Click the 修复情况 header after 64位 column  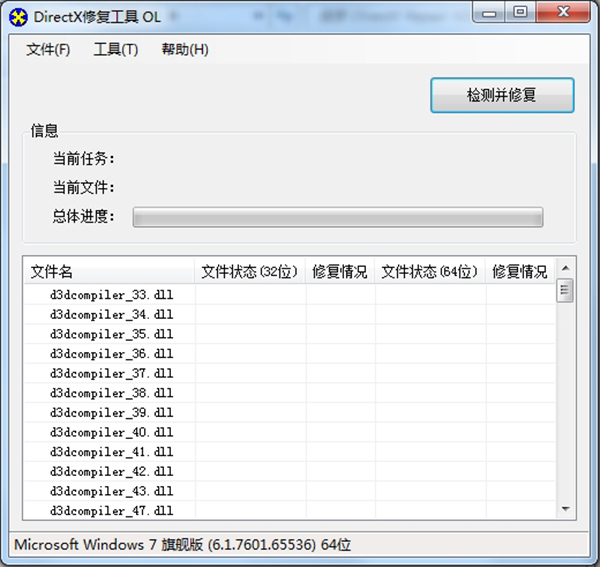(x=520, y=272)
